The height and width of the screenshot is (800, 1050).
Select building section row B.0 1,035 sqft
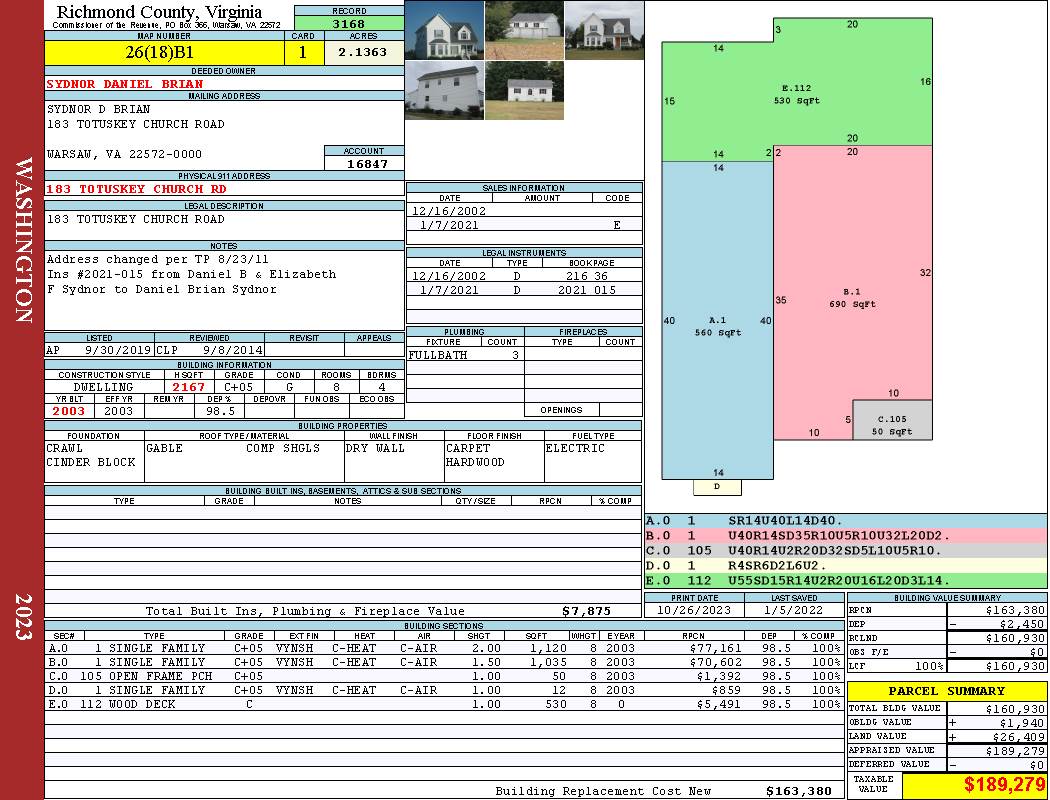point(444,662)
